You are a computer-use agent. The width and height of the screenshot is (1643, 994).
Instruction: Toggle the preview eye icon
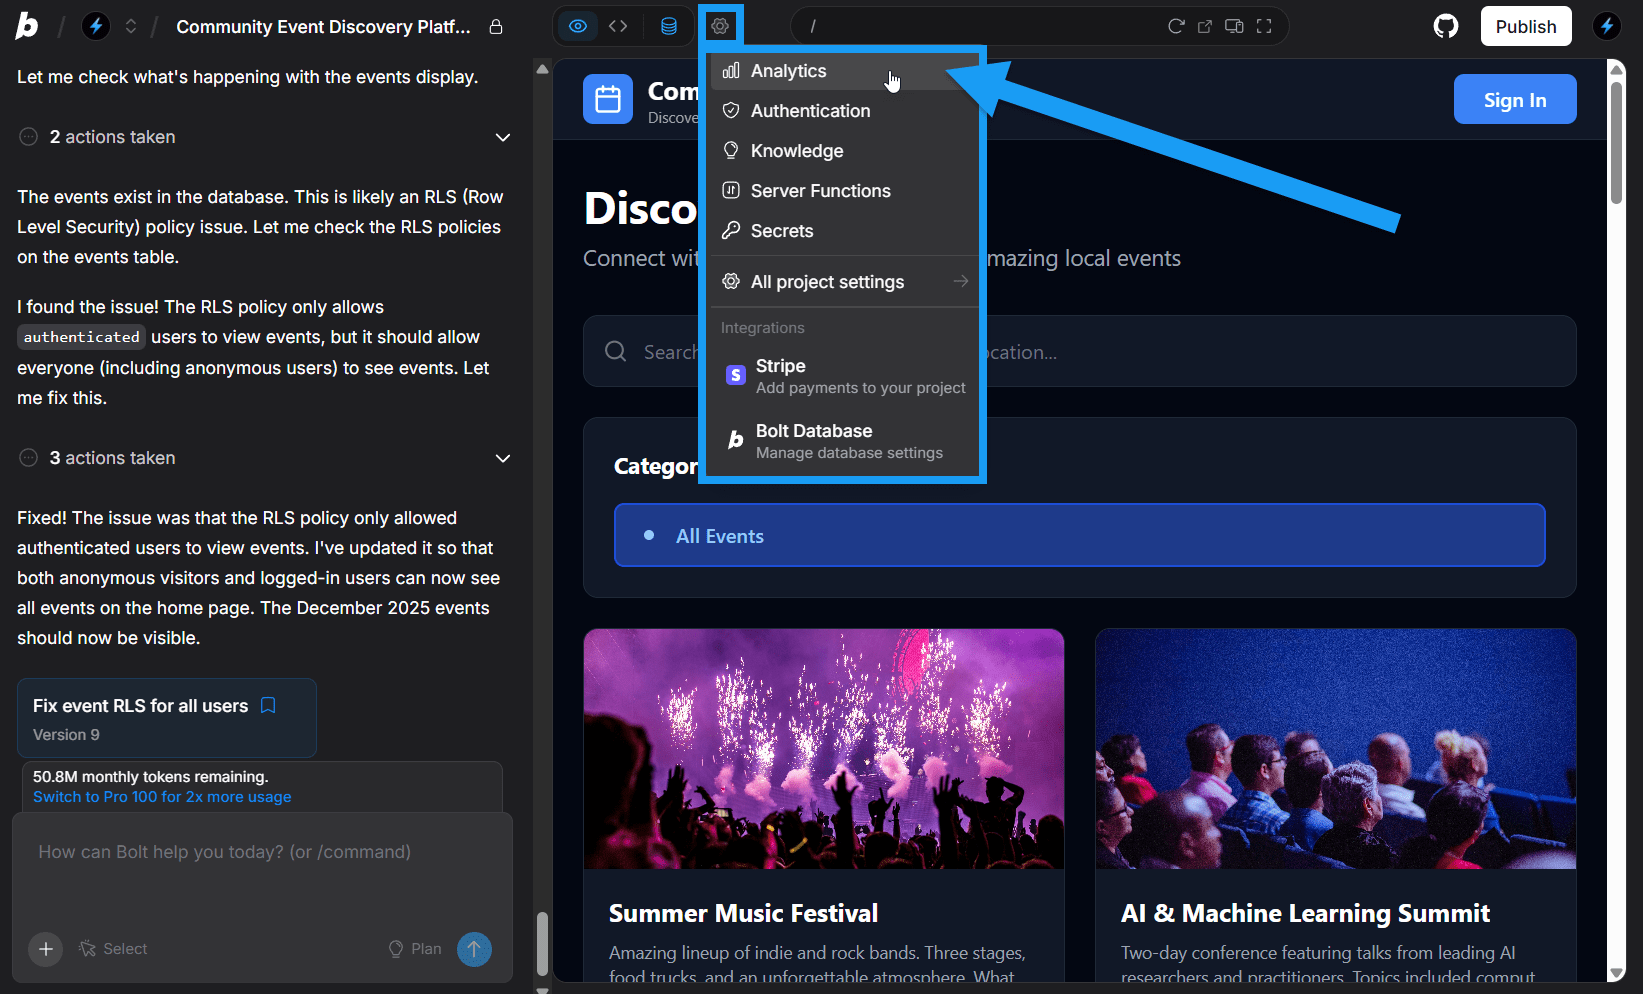(x=578, y=26)
